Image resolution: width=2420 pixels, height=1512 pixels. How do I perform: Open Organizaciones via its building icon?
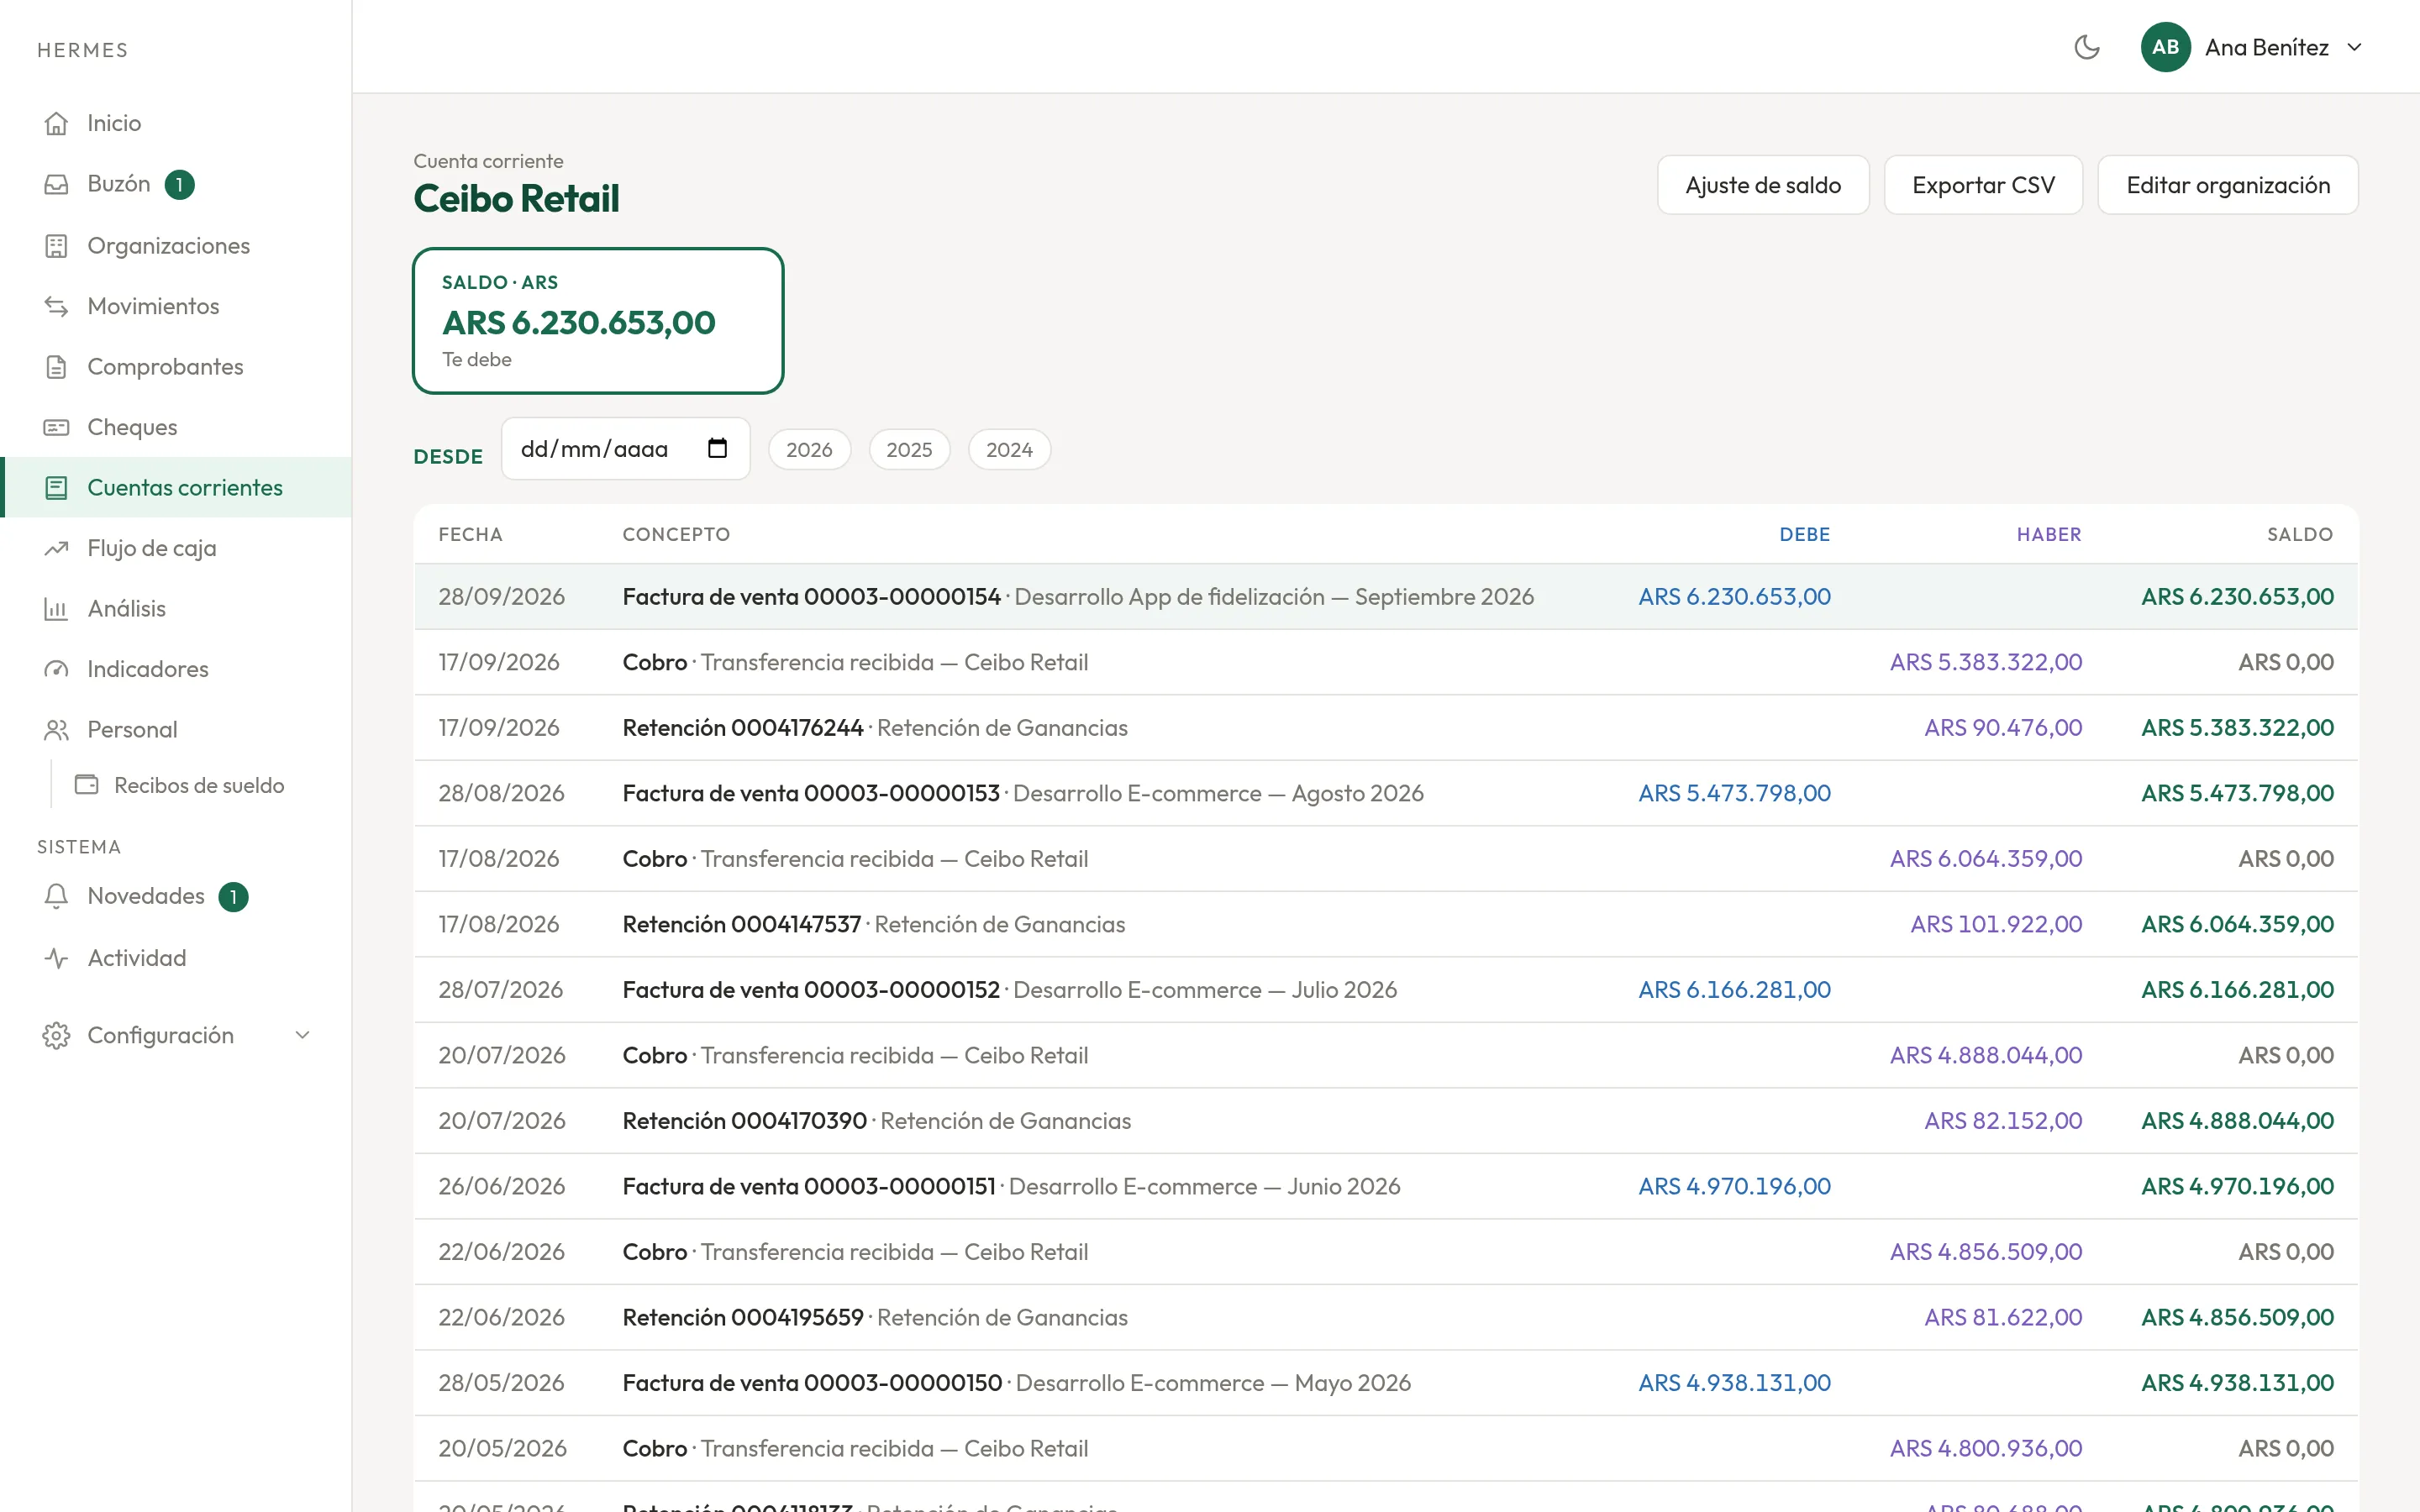pyautogui.click(x=56, y=246)
